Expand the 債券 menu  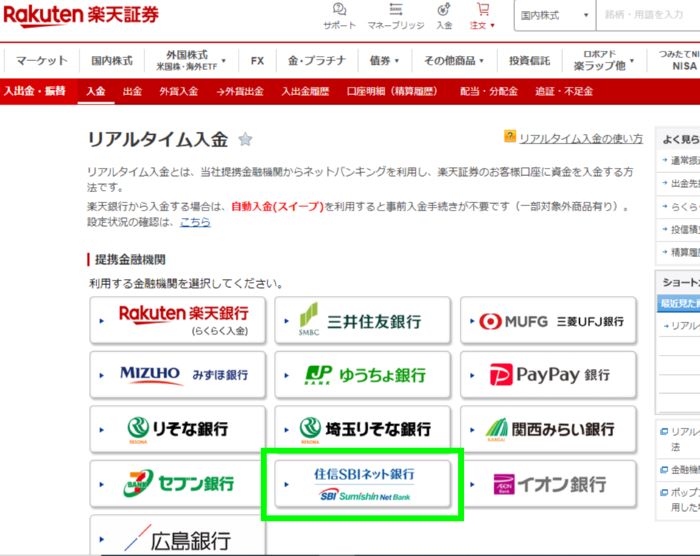pyautogui.click(x=384, y=60)
